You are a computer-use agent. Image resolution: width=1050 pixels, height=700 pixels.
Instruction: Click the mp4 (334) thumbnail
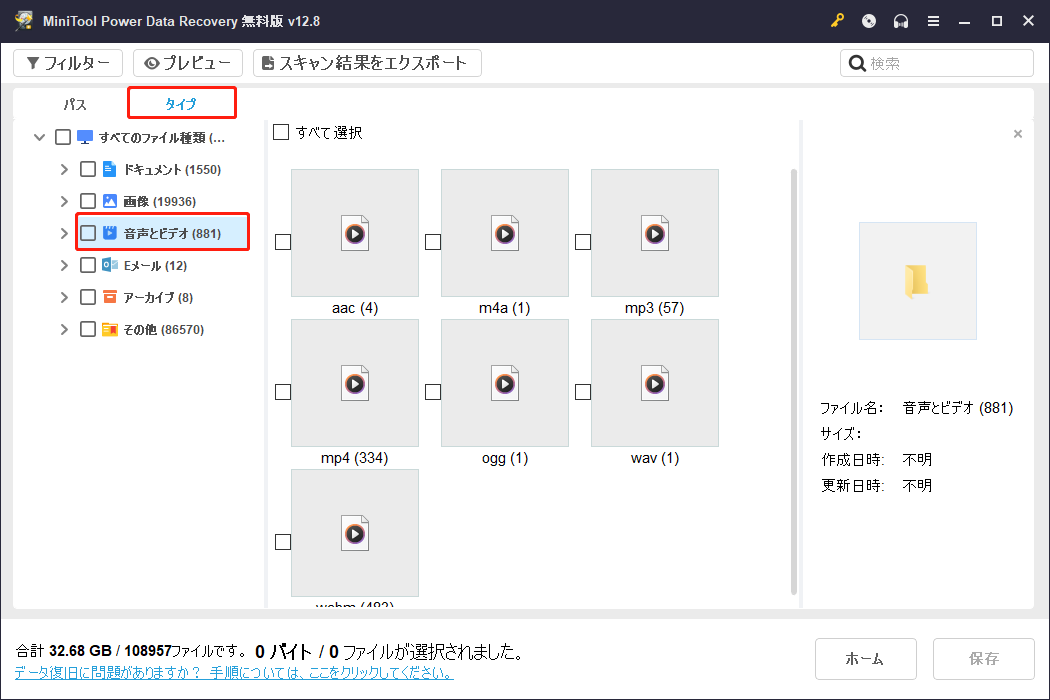(354, 383)
